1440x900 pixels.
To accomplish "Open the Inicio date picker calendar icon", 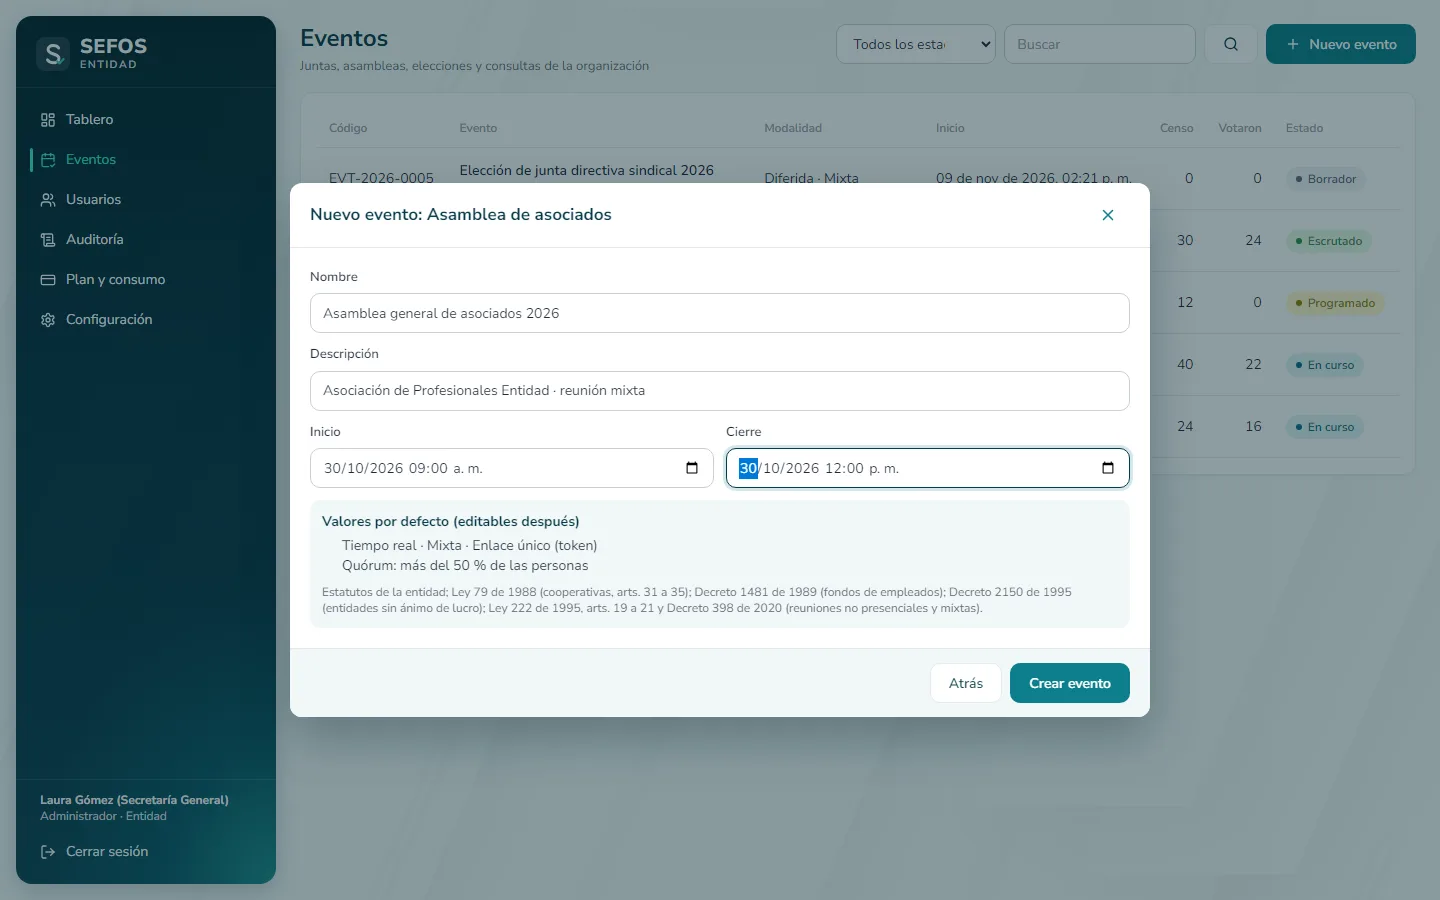I will (x=692, y=468).
